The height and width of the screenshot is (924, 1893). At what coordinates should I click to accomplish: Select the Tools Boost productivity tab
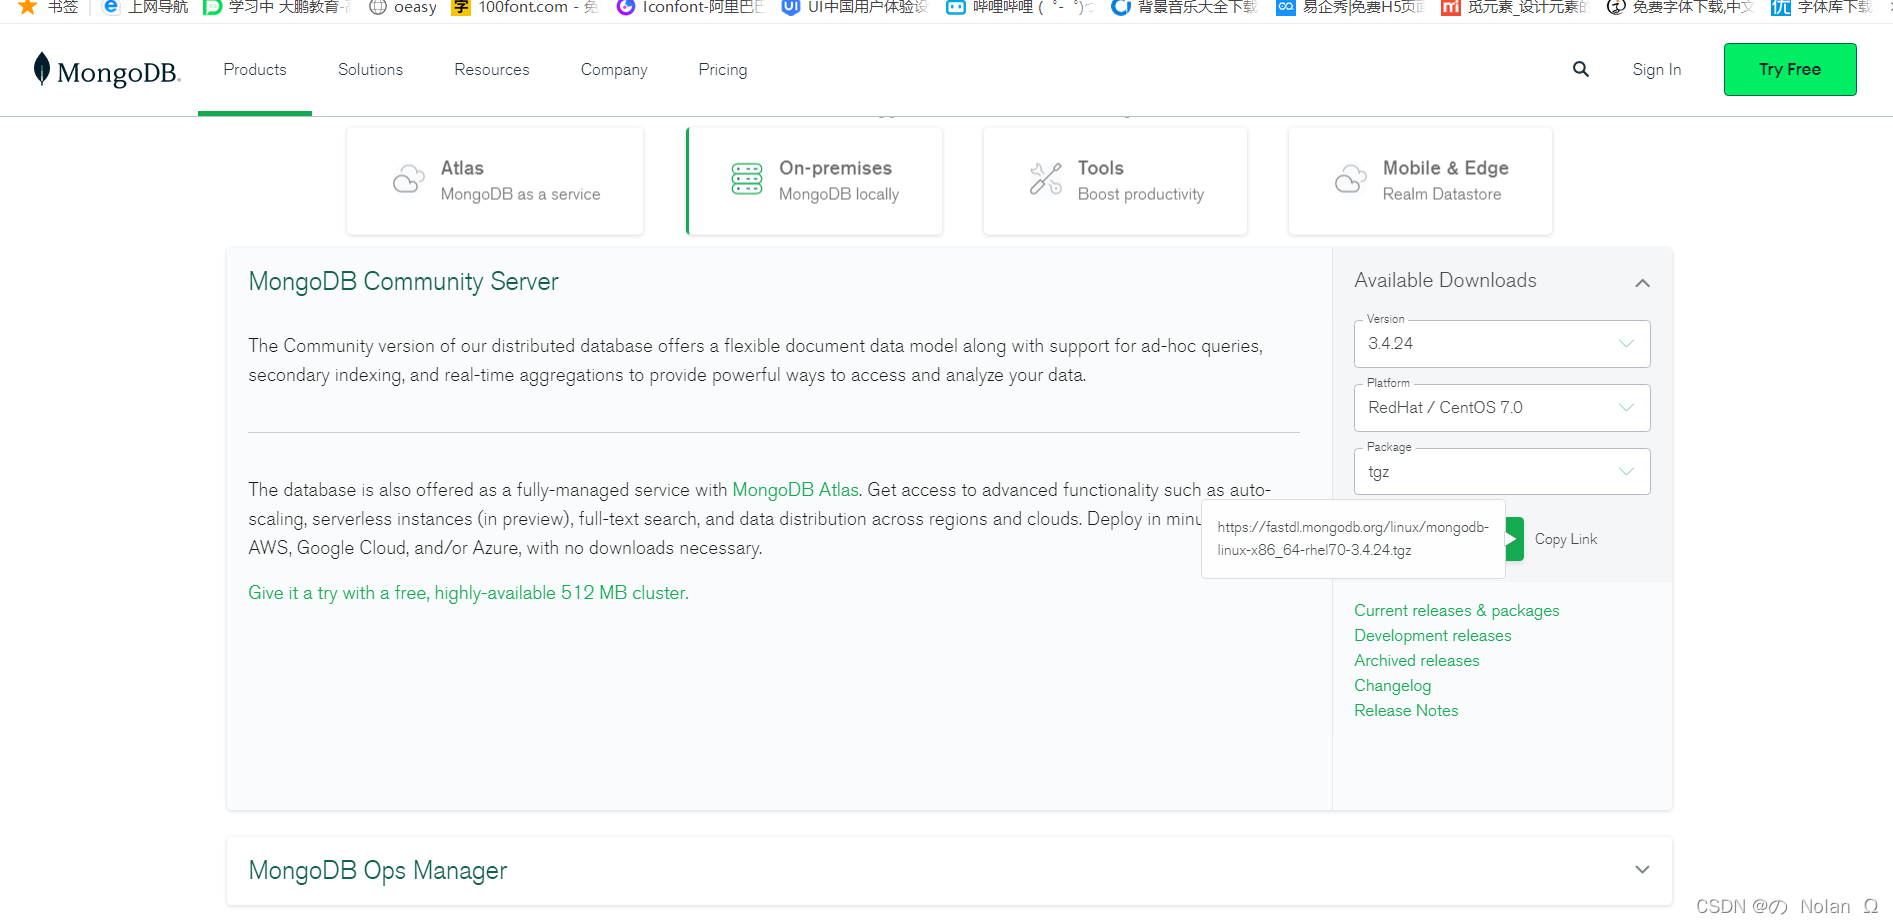click(x=1115, y=181)
